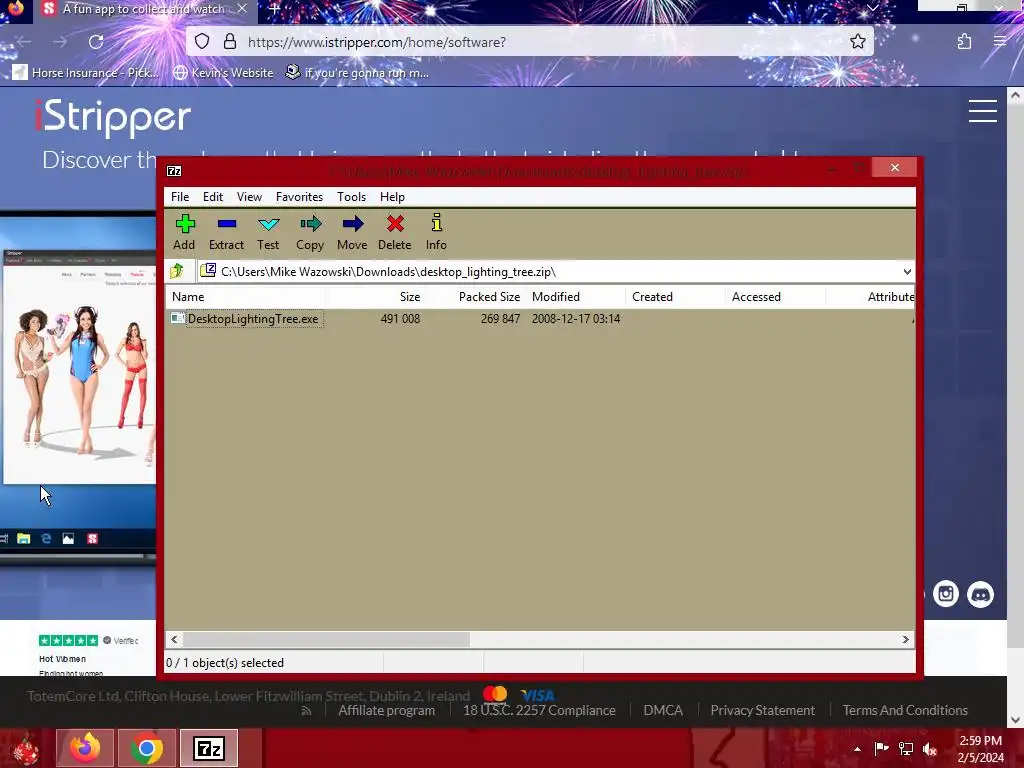Click the network tray icon
This screenshot has width=1024, height=768.
click(906, 749)
